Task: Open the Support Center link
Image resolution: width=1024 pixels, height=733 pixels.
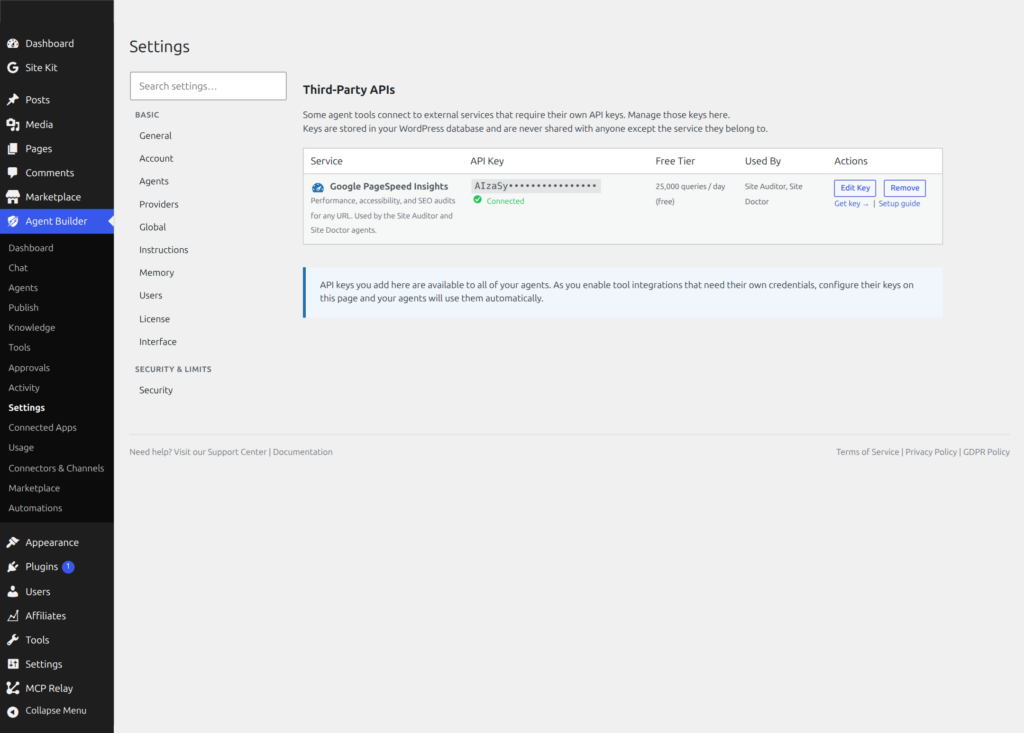Action: 236,452
